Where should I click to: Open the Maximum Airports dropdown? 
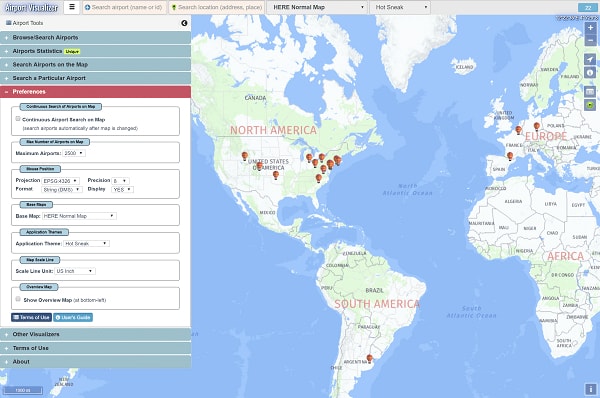74,153
